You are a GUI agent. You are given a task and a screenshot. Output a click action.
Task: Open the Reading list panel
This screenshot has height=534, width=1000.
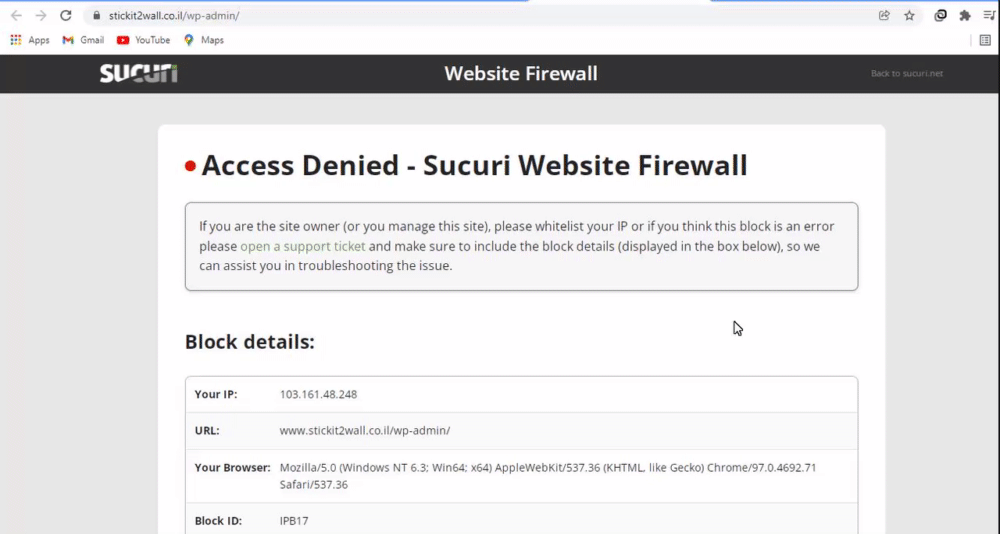point(986,40)
